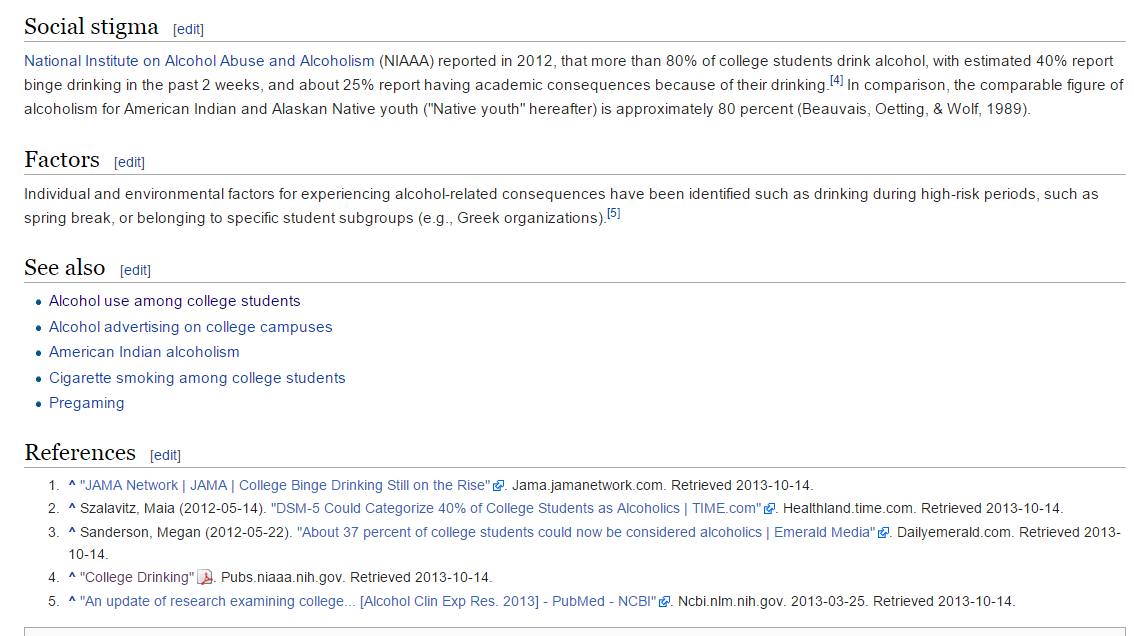Viewport: 1134px width, 636px height.
Task: Click external link icon after TIME.com reference
Action: tap(771, 509)
